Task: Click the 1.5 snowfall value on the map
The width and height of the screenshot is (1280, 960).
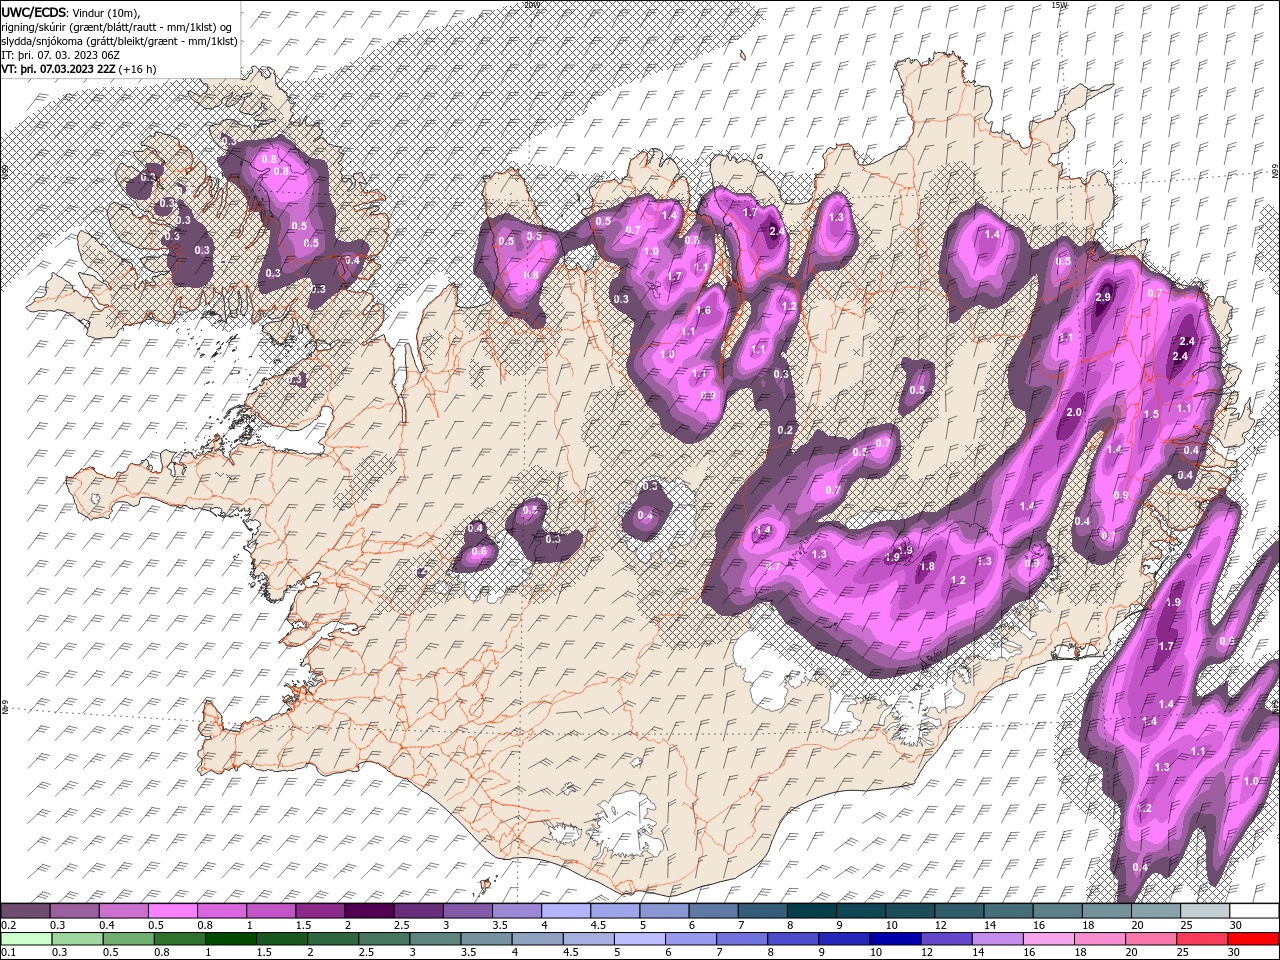Action: tap(1151, 414)
